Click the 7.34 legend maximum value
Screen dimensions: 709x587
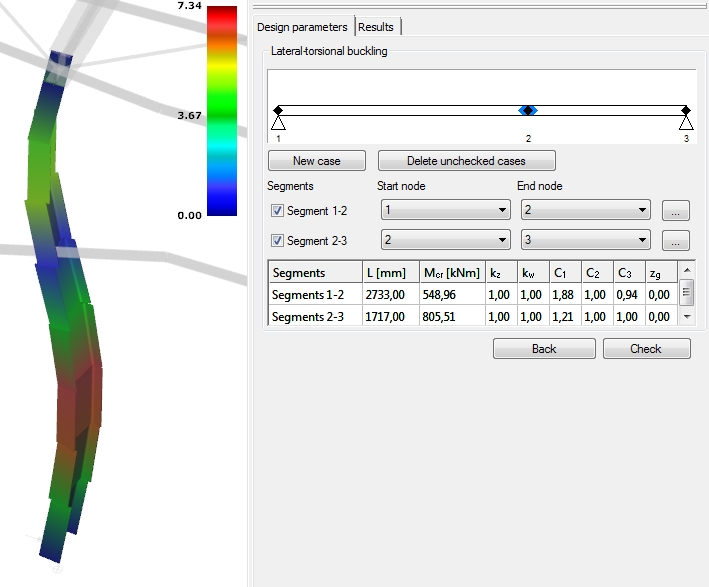pos(189,6)
